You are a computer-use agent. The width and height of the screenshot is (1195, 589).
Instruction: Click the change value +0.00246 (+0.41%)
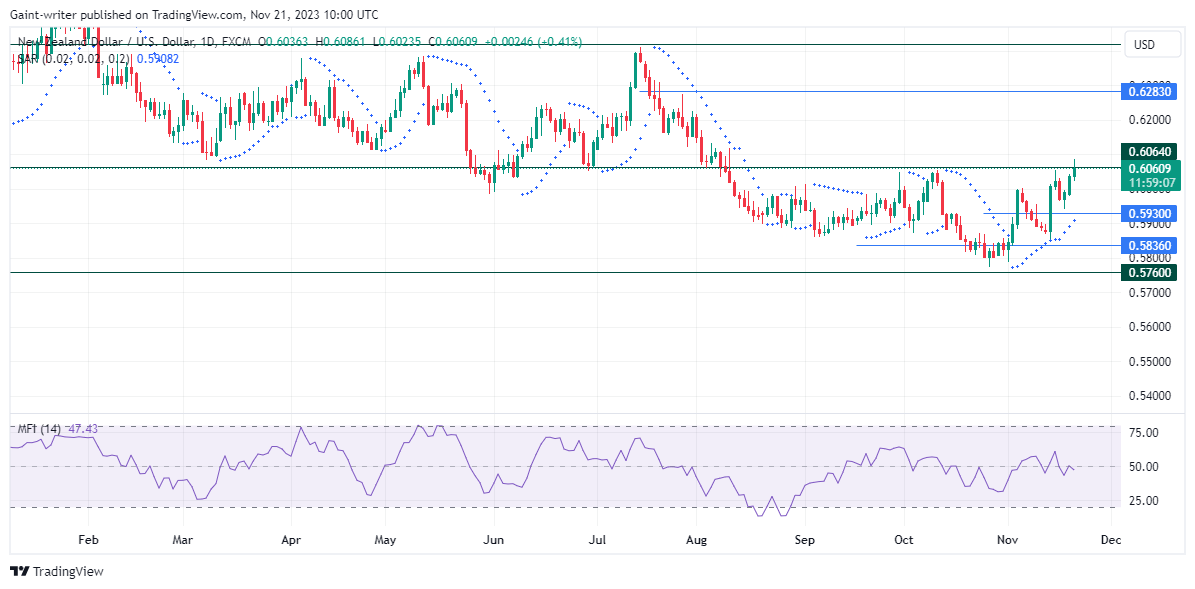[x=535, y=43]
